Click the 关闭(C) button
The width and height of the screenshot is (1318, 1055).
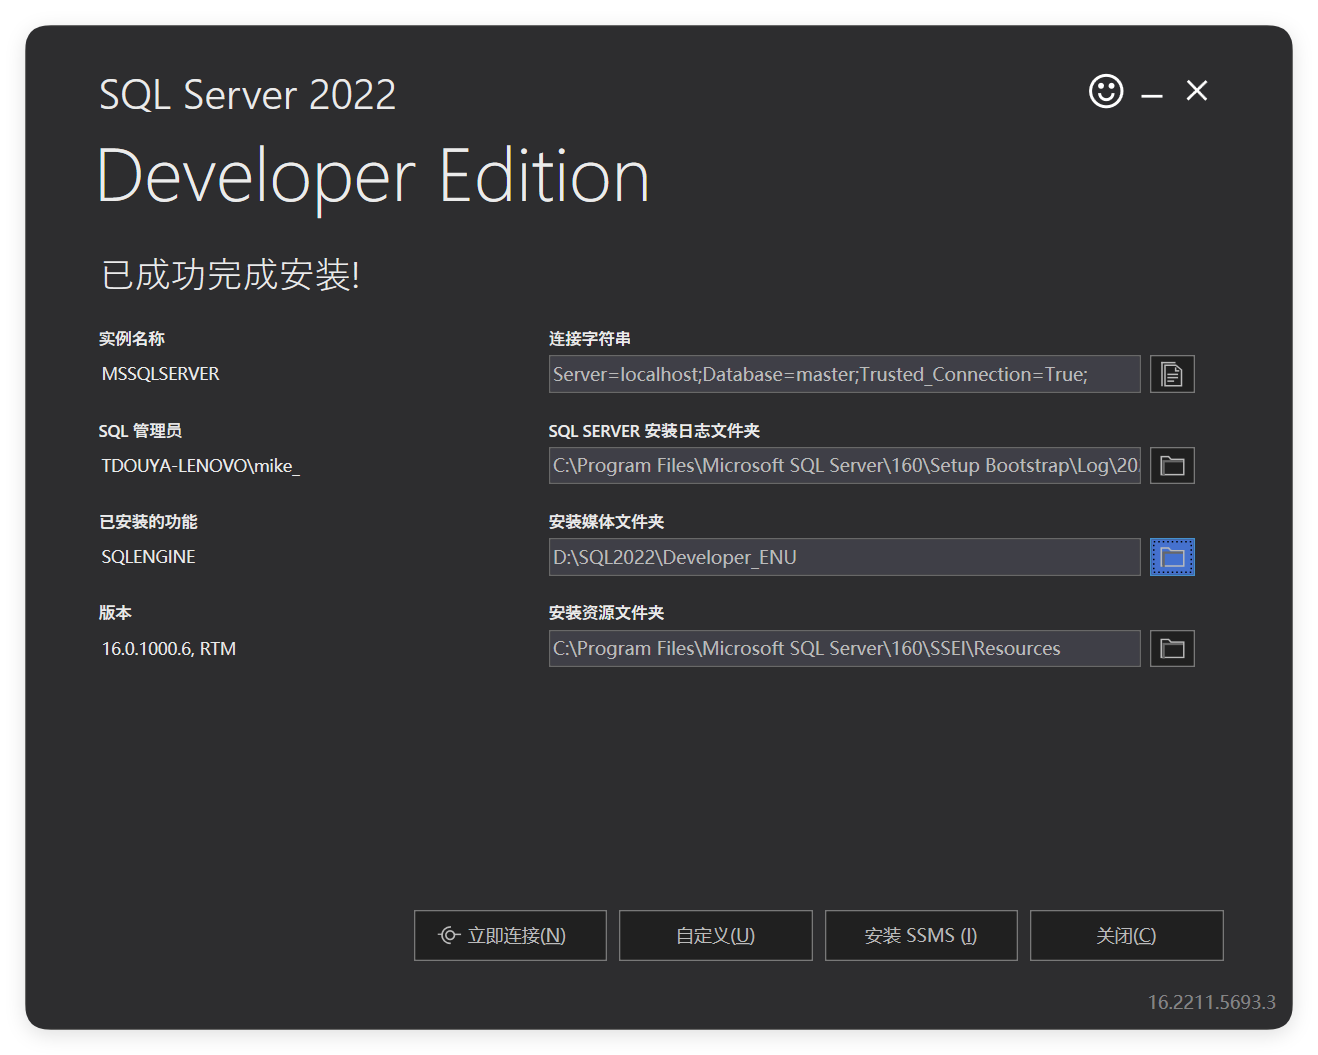(1127, 935)
